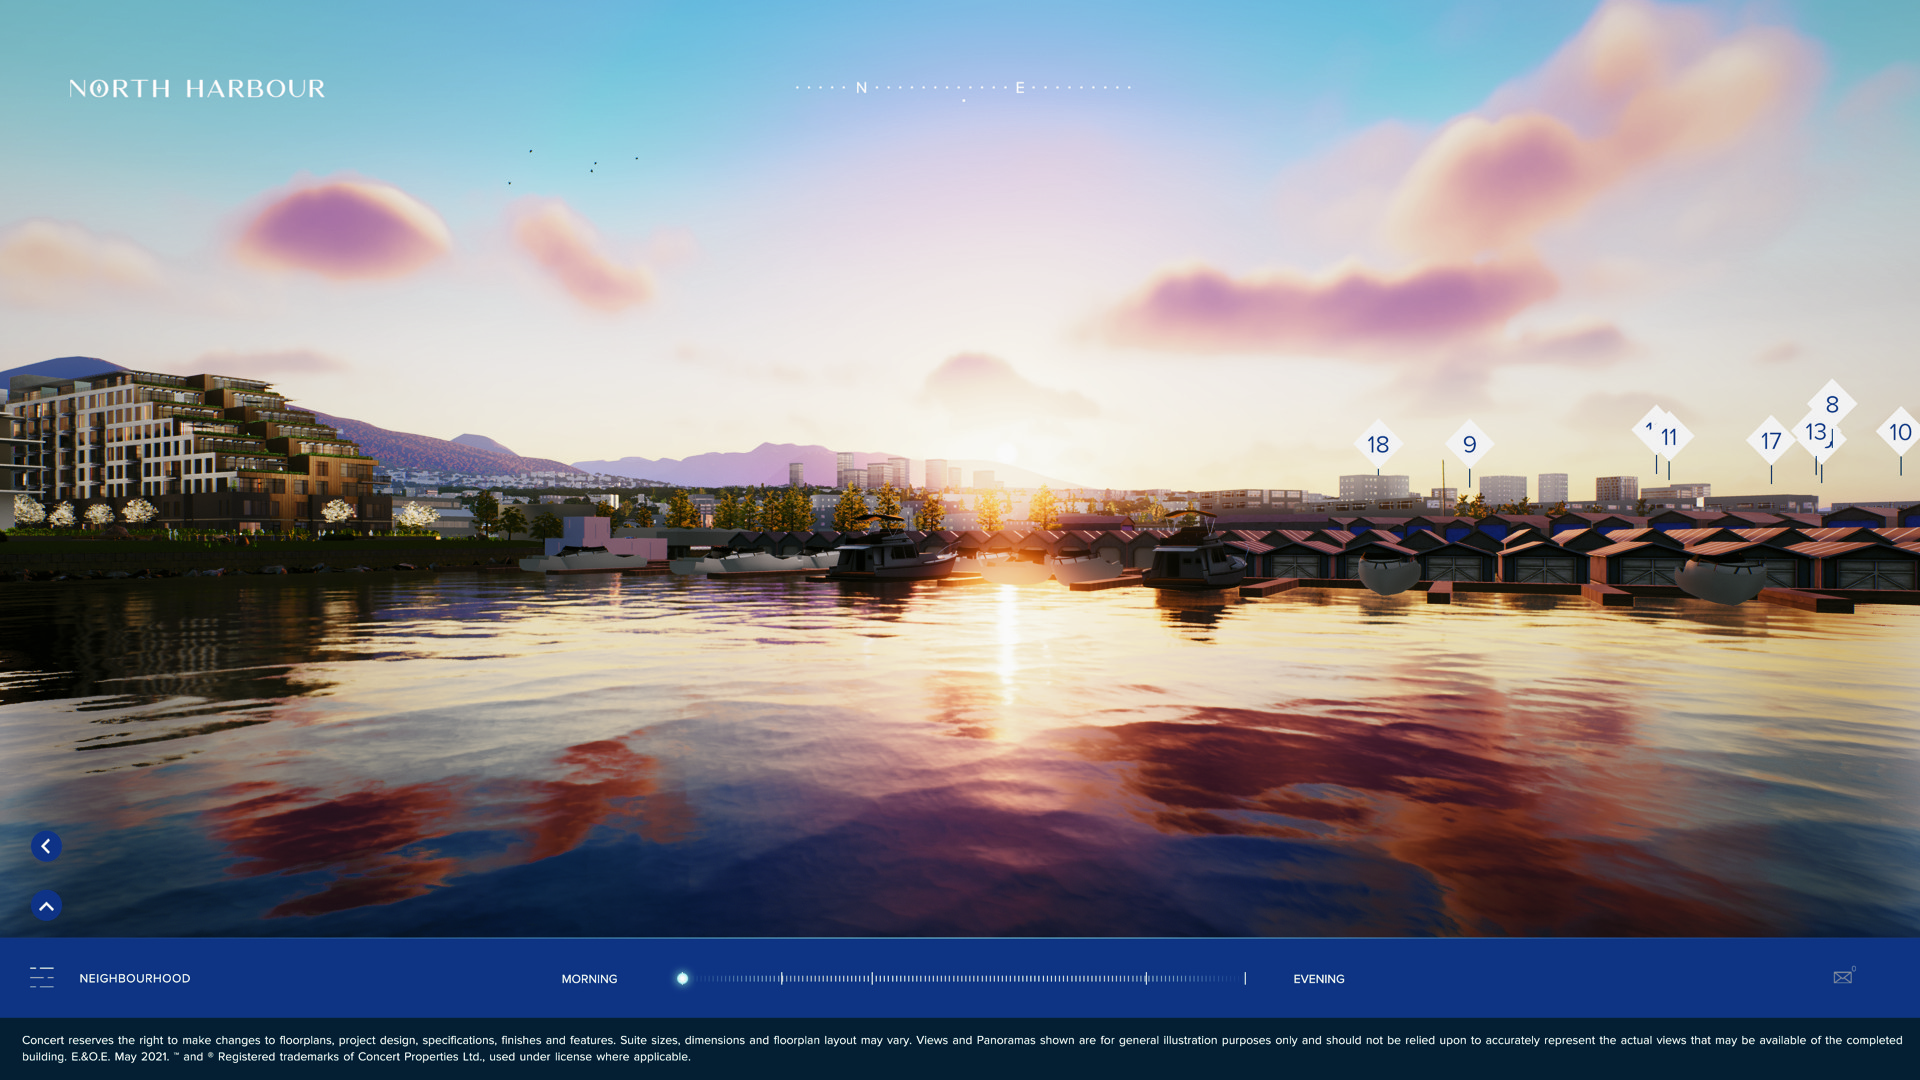Open location marker 9
The height and width of the screenshot is (1080, 1920).
coord(1469,444)
